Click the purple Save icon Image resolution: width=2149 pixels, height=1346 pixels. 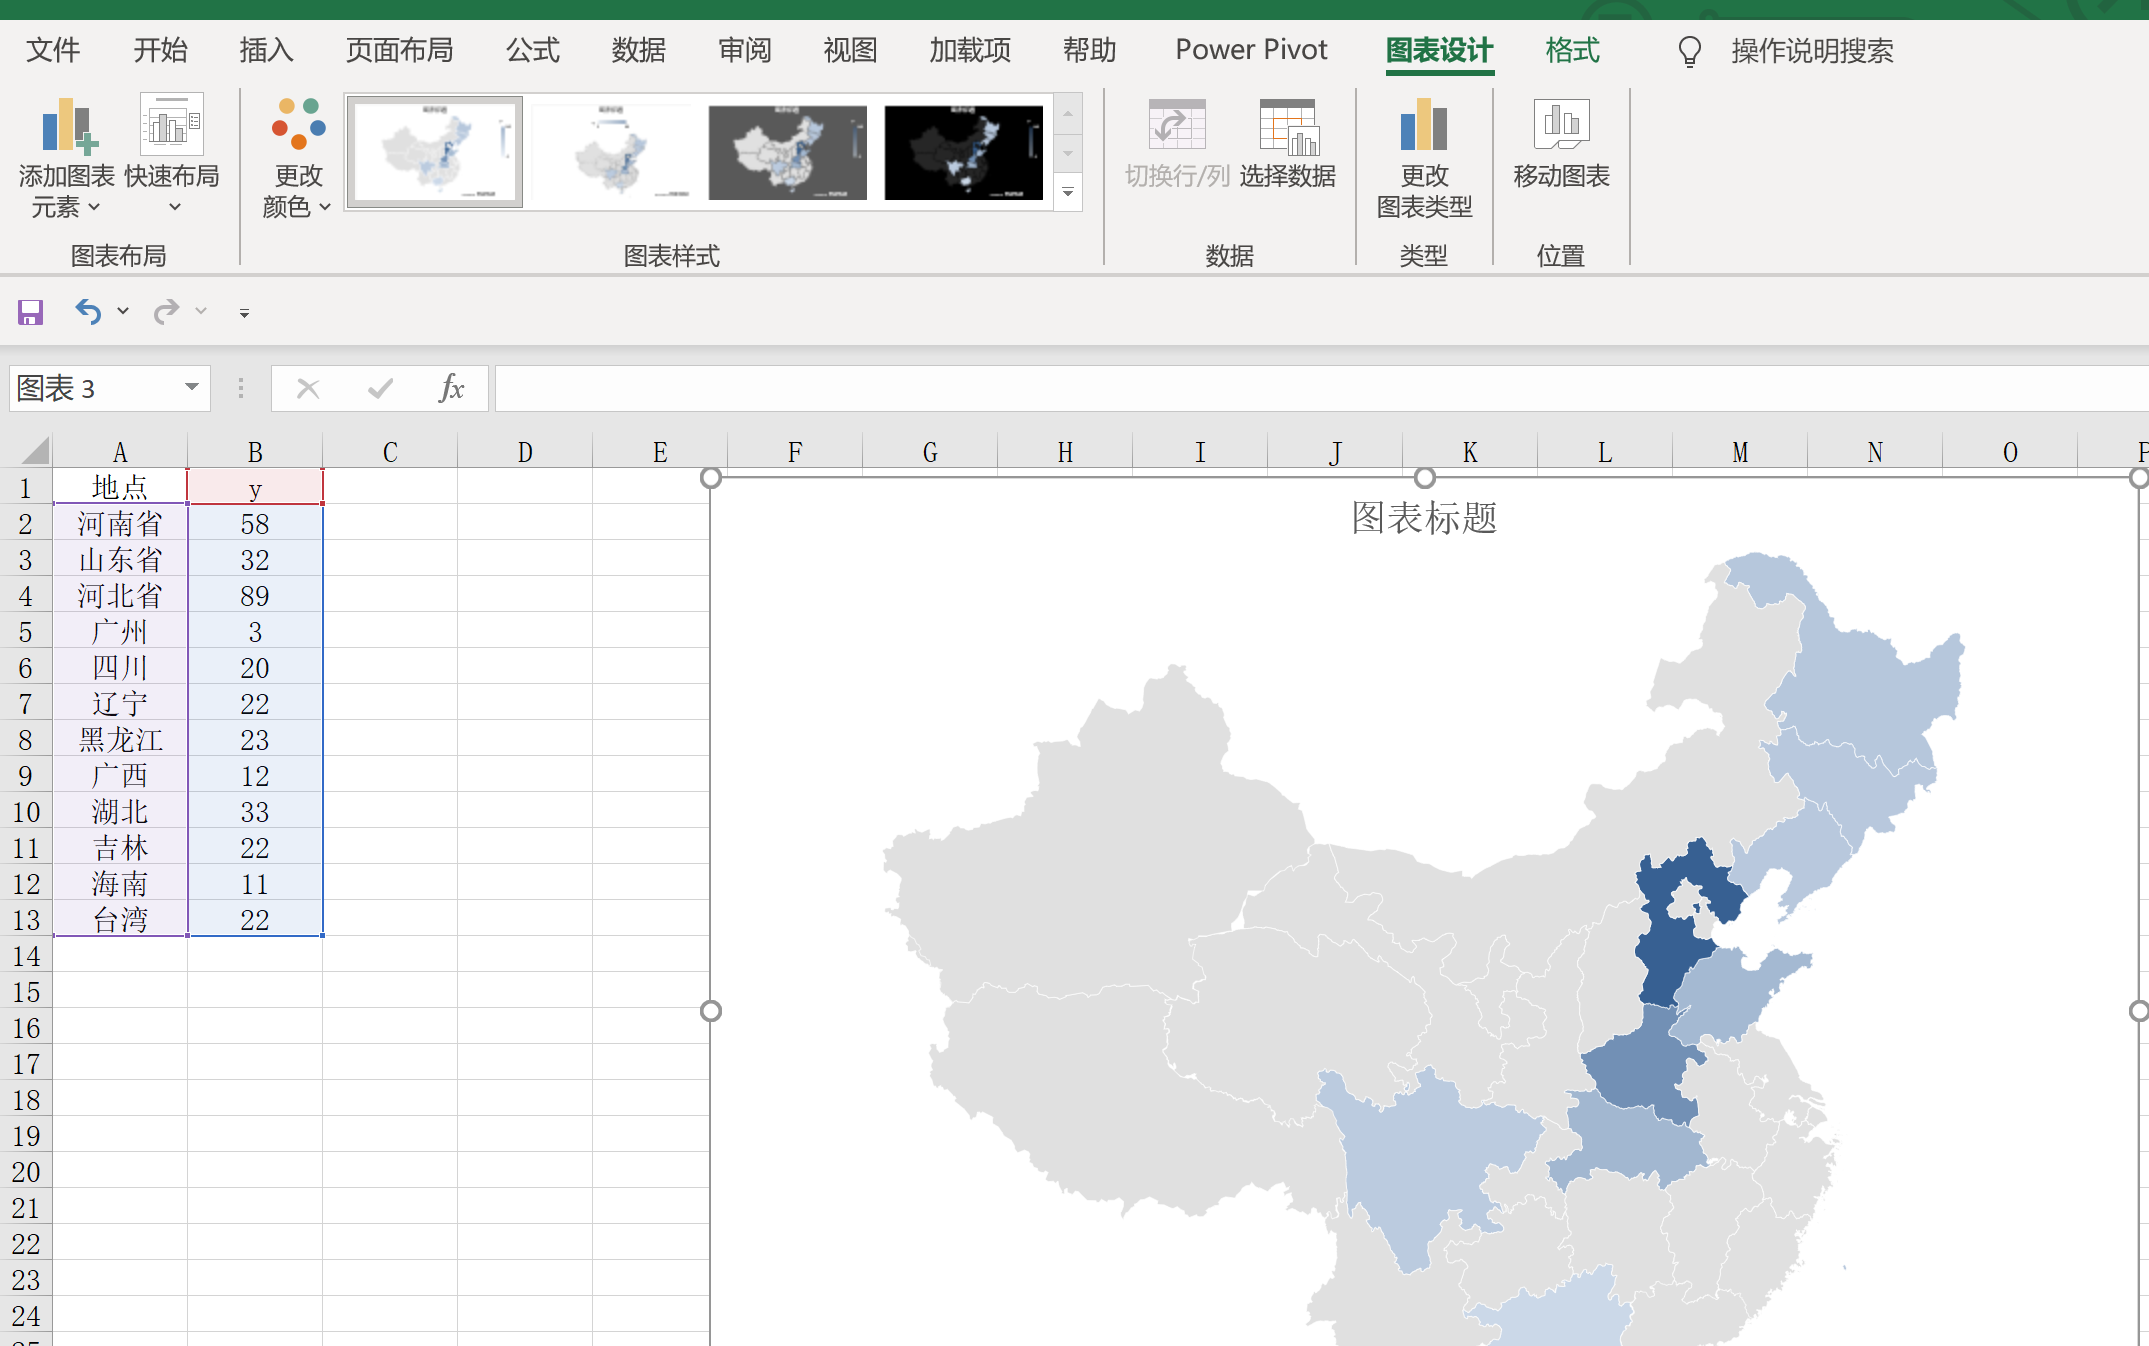point(30,312)
